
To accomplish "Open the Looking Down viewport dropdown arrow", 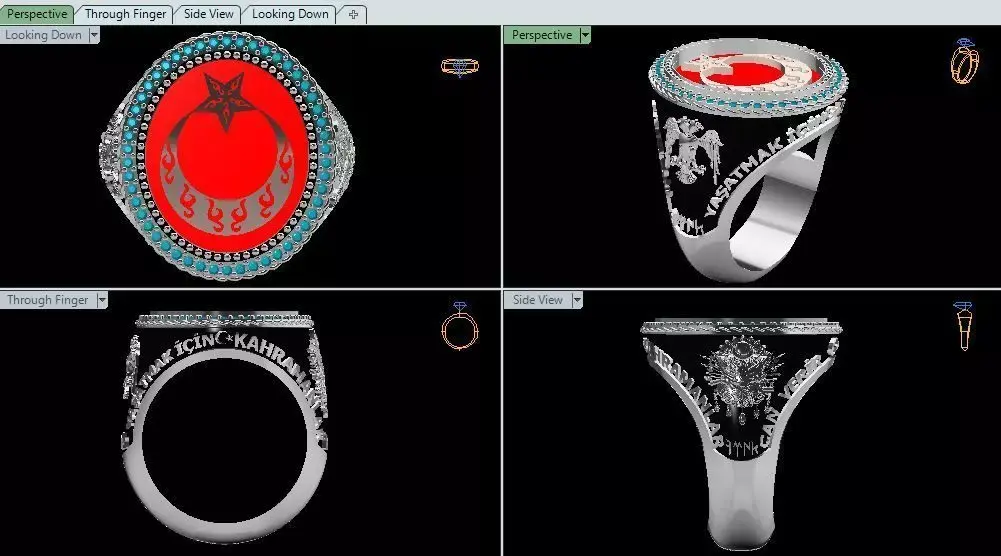I will tap(94, 35).
